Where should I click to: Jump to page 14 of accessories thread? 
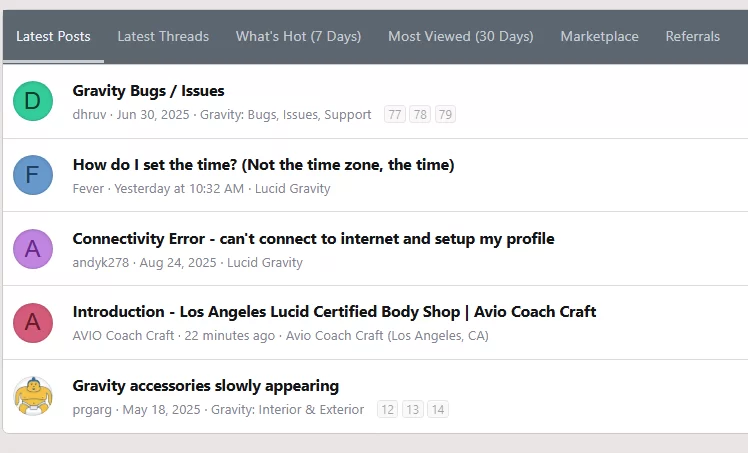pos(438,410)
